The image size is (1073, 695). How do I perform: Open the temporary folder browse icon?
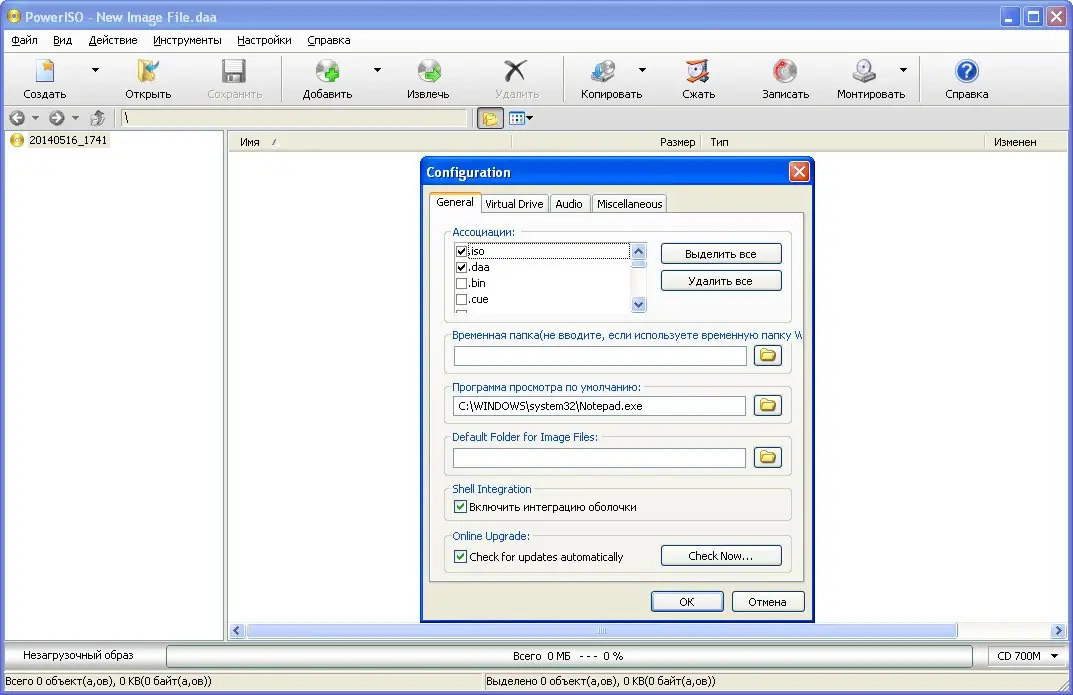767,355
